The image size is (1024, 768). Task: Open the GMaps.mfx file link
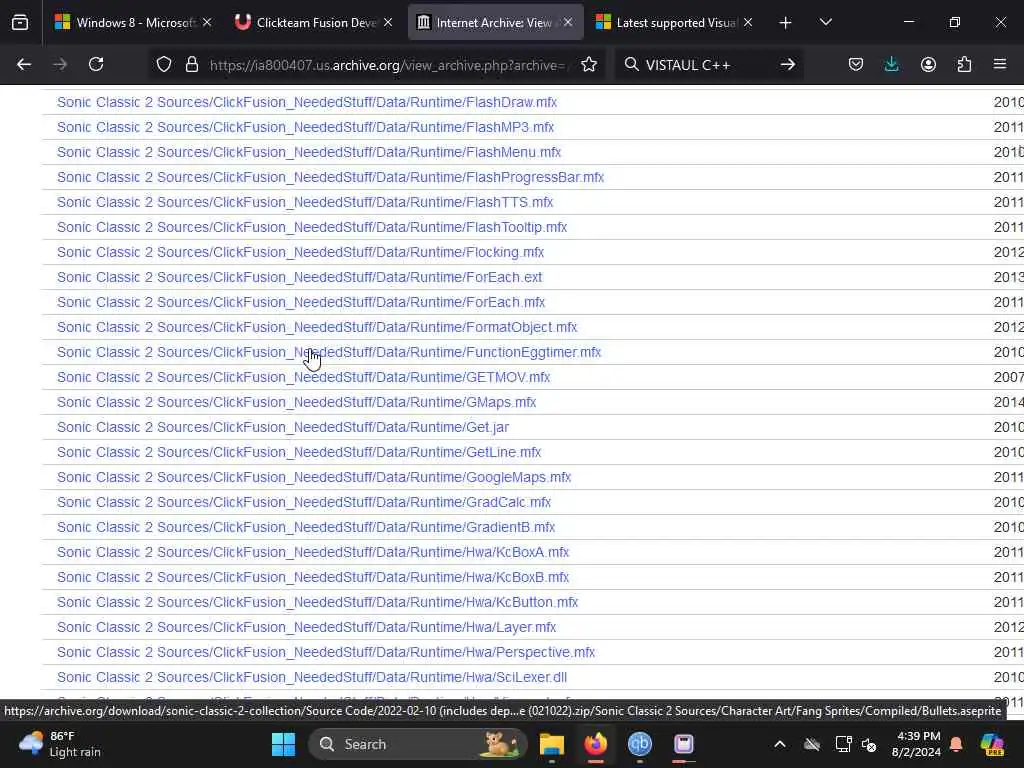(296, 402)
